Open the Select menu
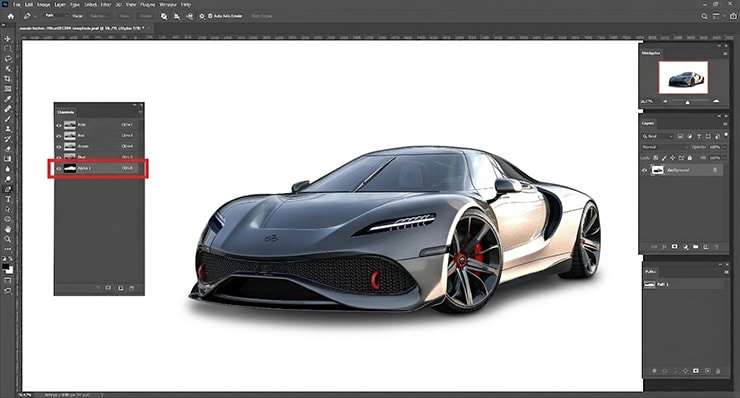This screenshot has height=398, width=740. [90, 5]
